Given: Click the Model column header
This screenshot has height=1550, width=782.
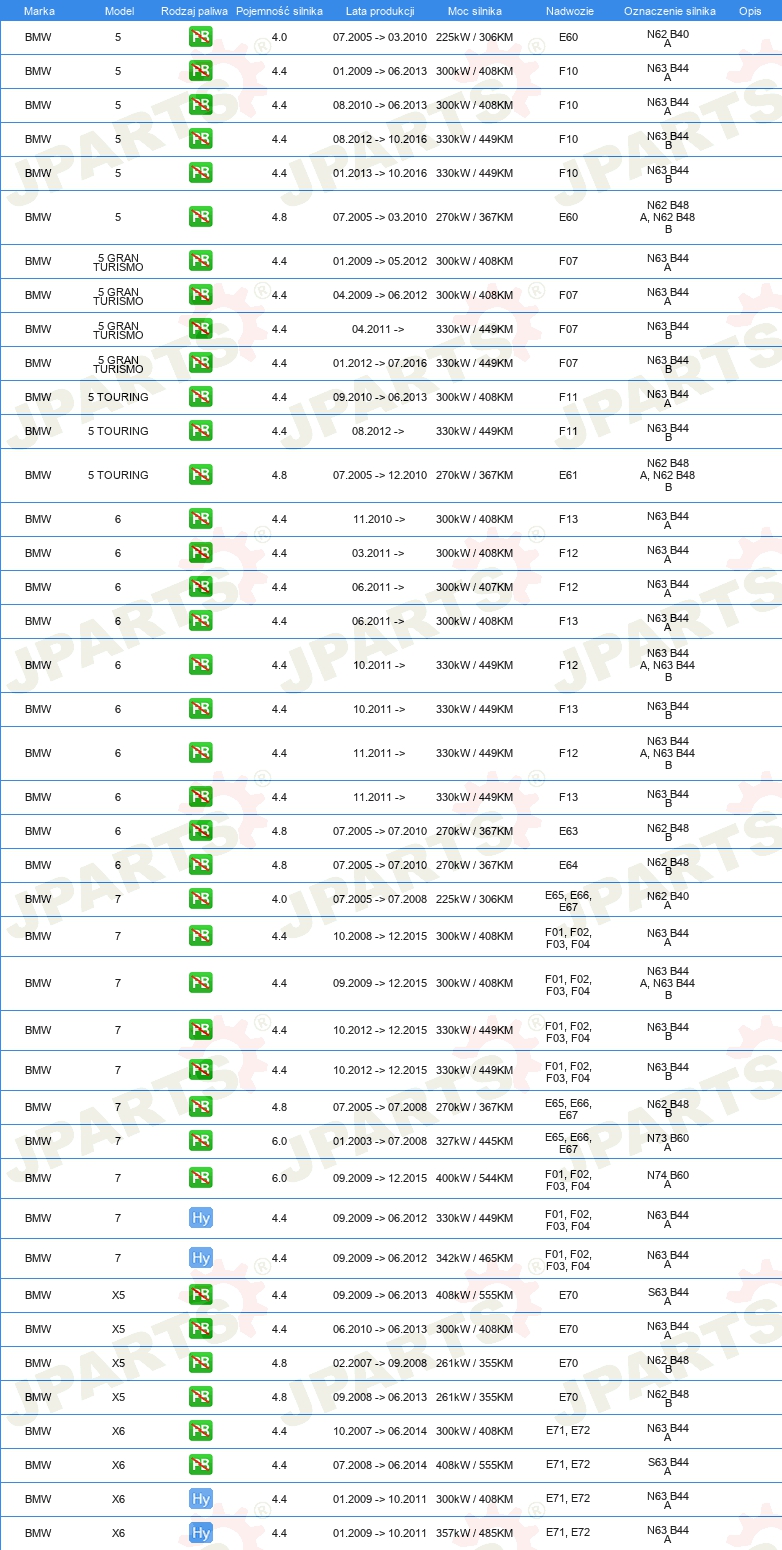Looking at the screenshot, I should point(119,10).
